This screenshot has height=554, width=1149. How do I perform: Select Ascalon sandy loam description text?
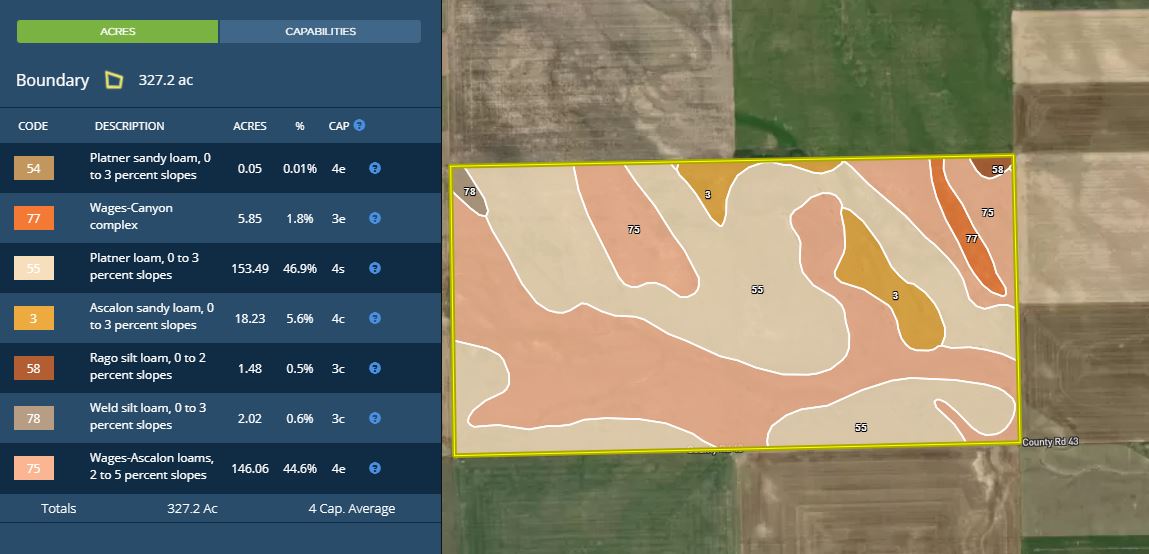[x=151, y=317]
